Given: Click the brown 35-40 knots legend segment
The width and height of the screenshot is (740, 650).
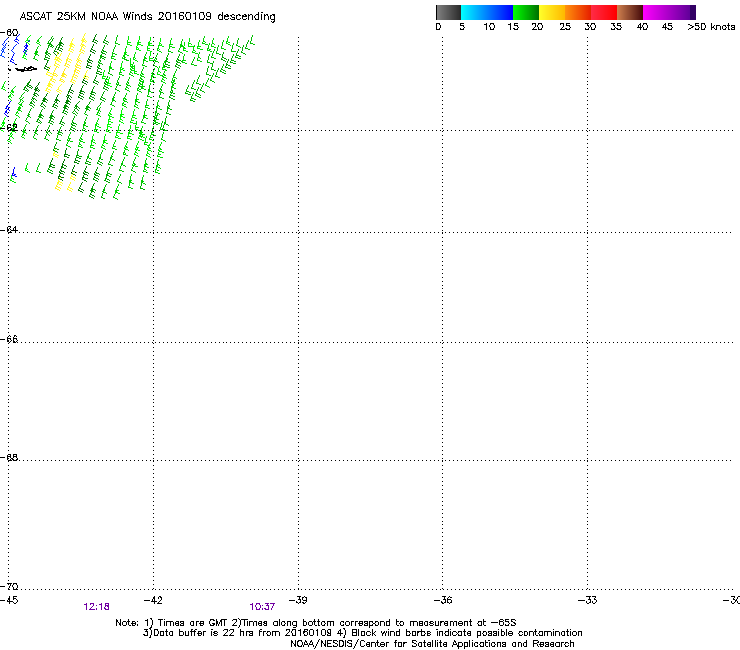Looking at the screenshot, I should (630, 12).
